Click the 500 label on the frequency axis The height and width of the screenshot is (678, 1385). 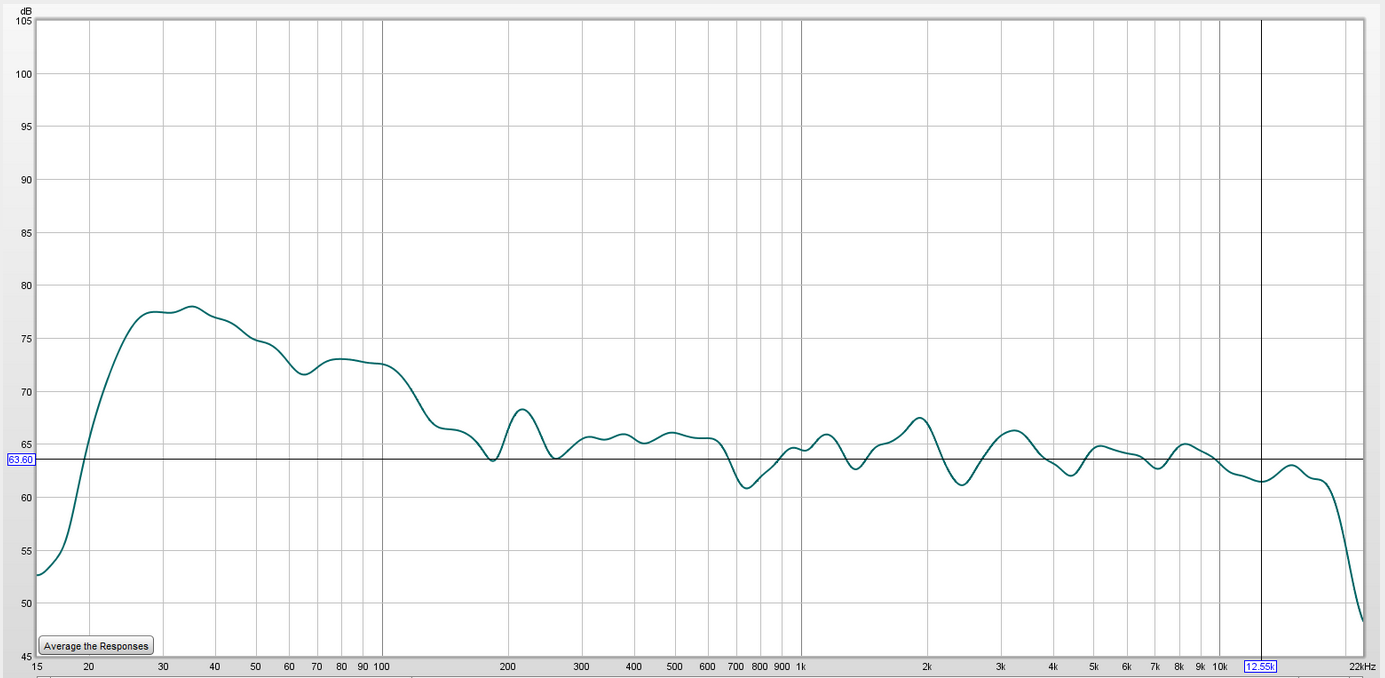[674, 666]
